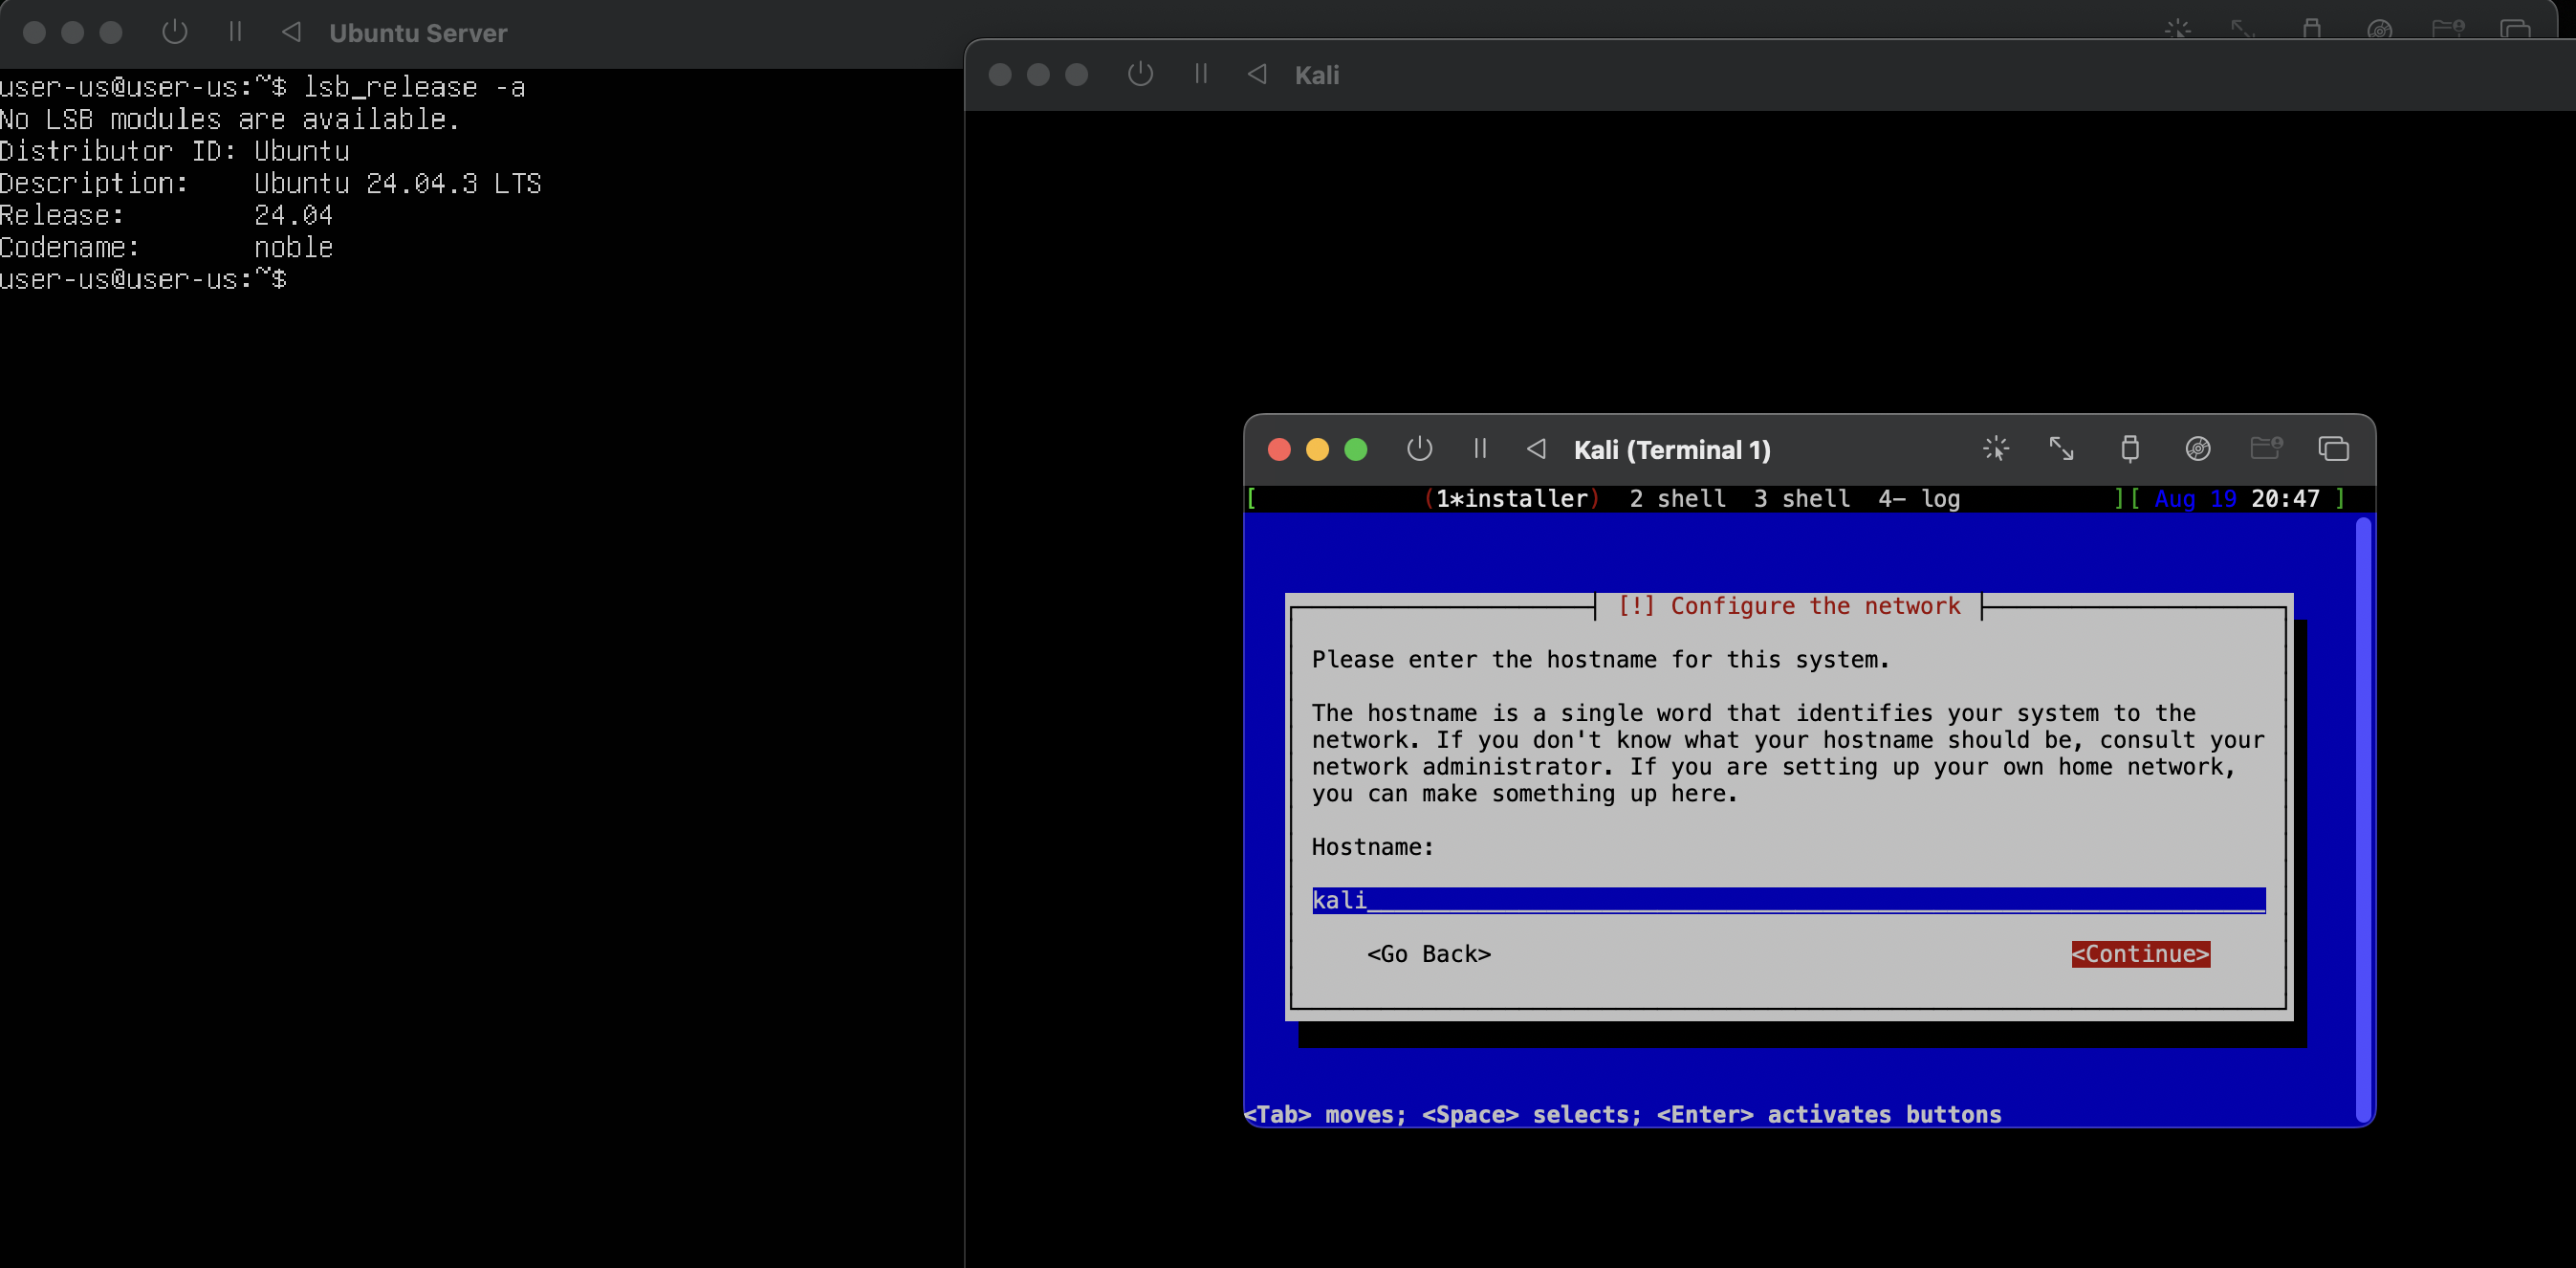Click the last user-us@user-us prompt line
This screenshot has width=2576, height=1268.
click(x=143, y=279)
